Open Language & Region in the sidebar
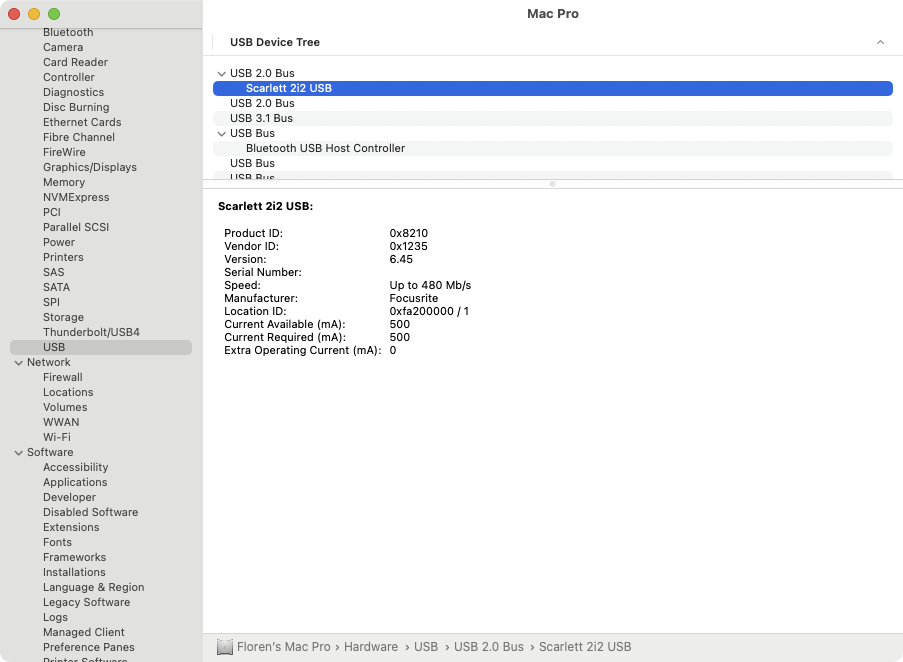 click(x=93, y=587)
